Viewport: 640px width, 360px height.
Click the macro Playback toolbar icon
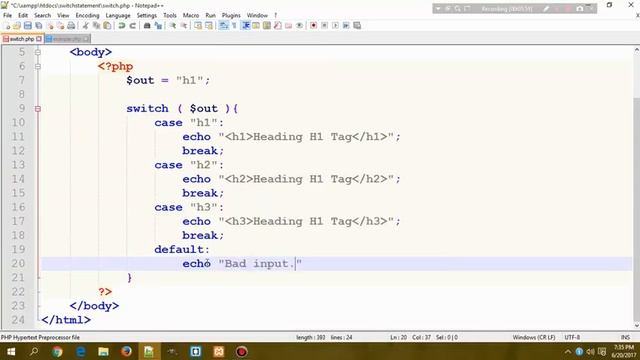pos(335,26)
